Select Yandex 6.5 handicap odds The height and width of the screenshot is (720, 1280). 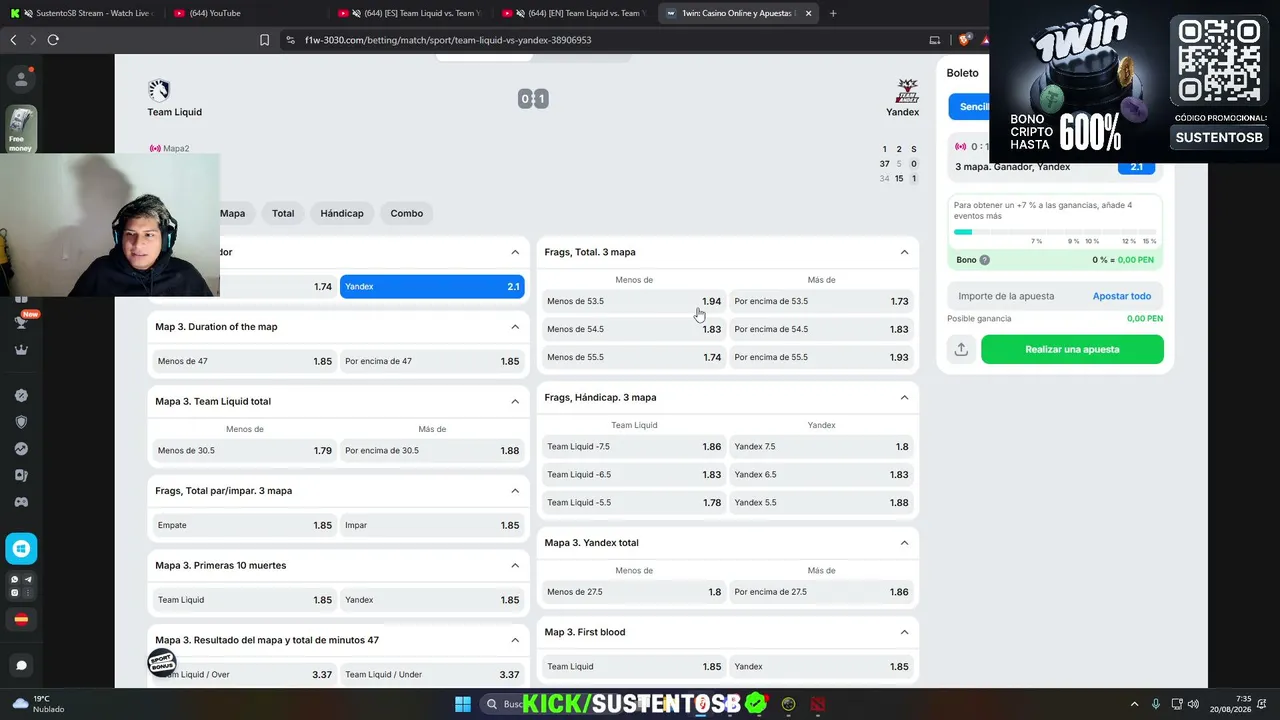pyautogui.click(x=821, y=475)
